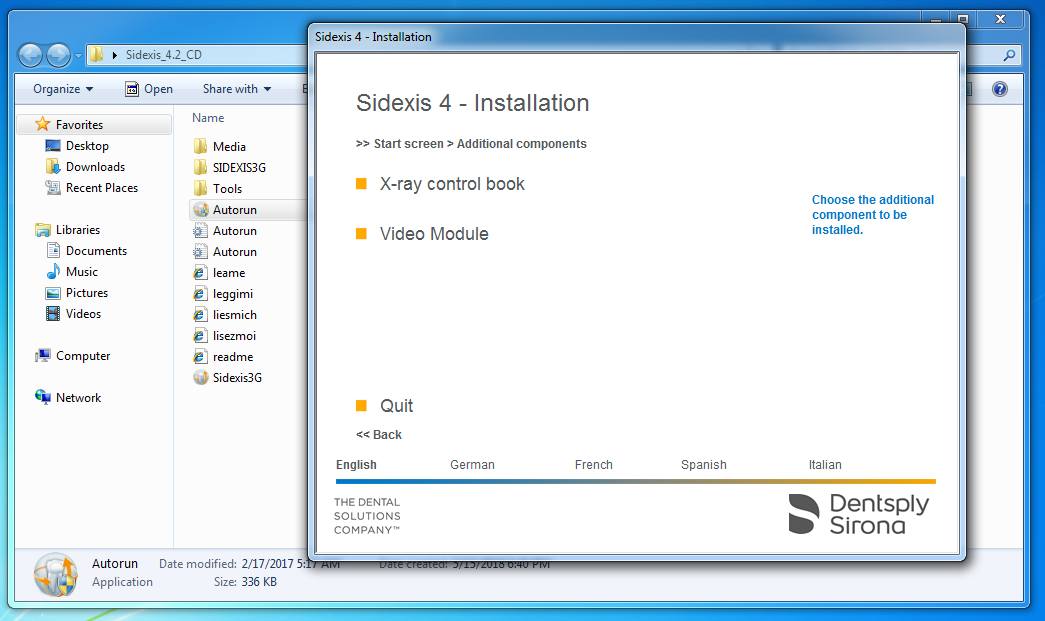Select the readme file
The width and height of the screenshot is (1045, 621).
(x=233, y=356)
